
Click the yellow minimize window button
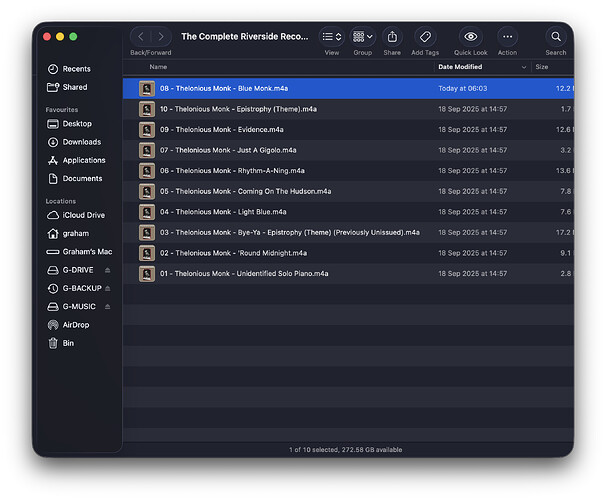[60, 37]
